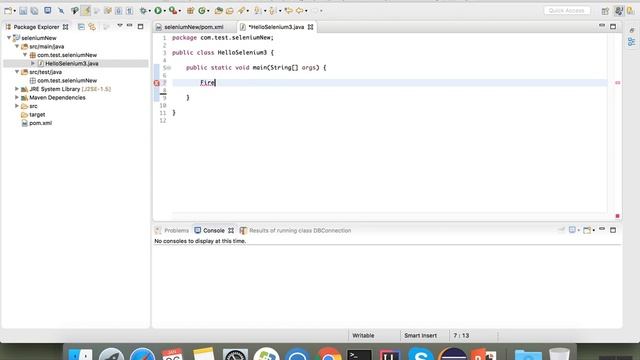Click the Open Type folder icon
640x360 pixels.
[x=219, y=11]
